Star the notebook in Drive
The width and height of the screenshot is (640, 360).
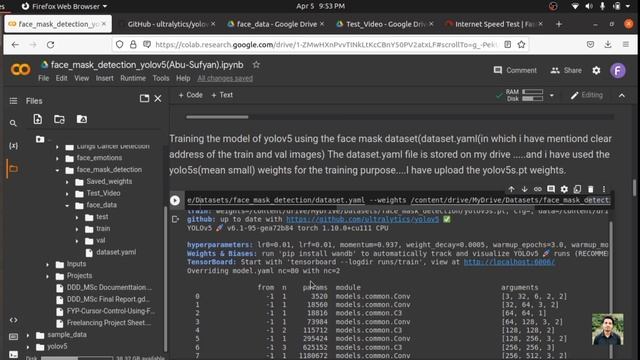click(x=256, y=64)
